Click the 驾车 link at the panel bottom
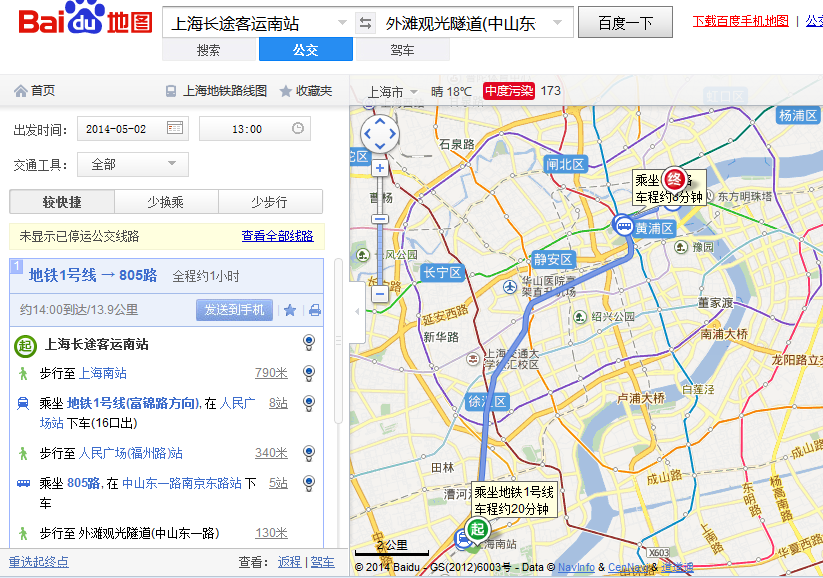Viewport: 823px width, 578px height. (322, 562)
